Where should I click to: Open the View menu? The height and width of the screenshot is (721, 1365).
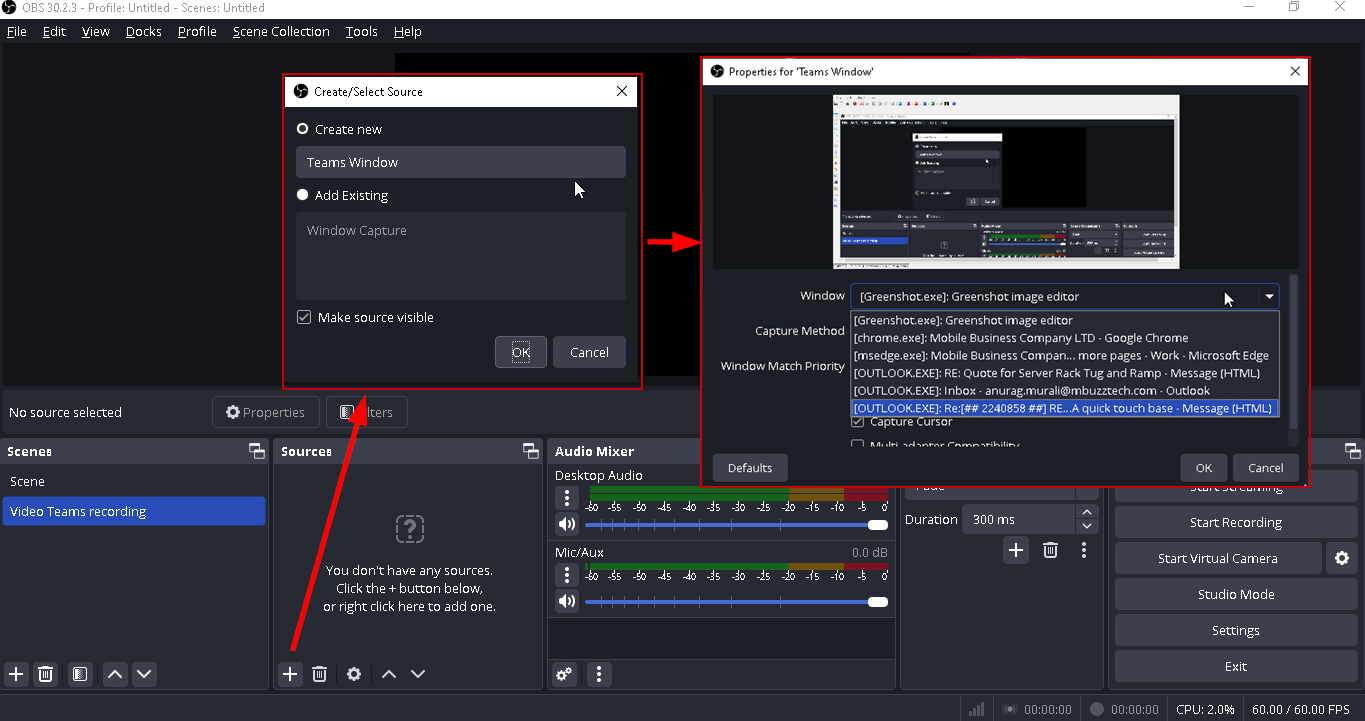96,31
